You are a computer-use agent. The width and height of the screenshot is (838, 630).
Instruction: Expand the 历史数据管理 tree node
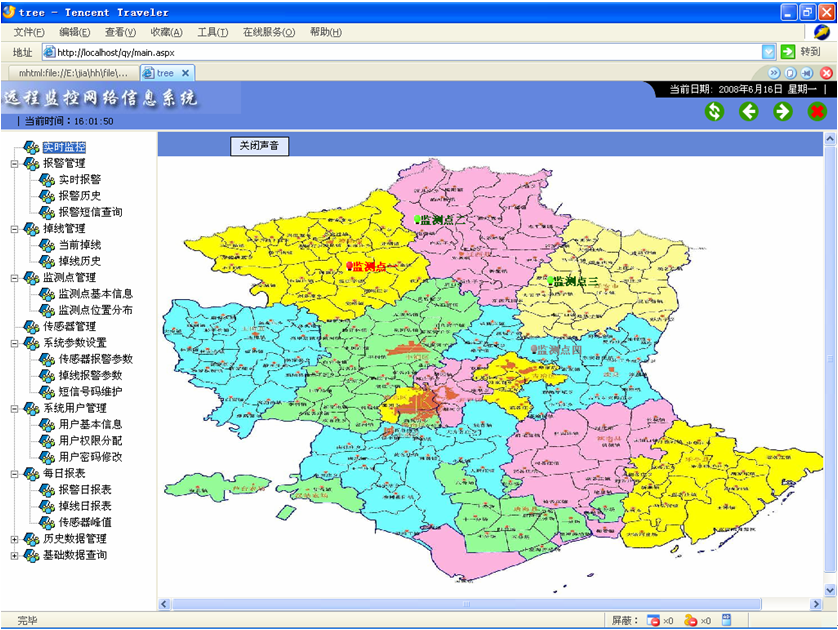[x=14, y=539]
